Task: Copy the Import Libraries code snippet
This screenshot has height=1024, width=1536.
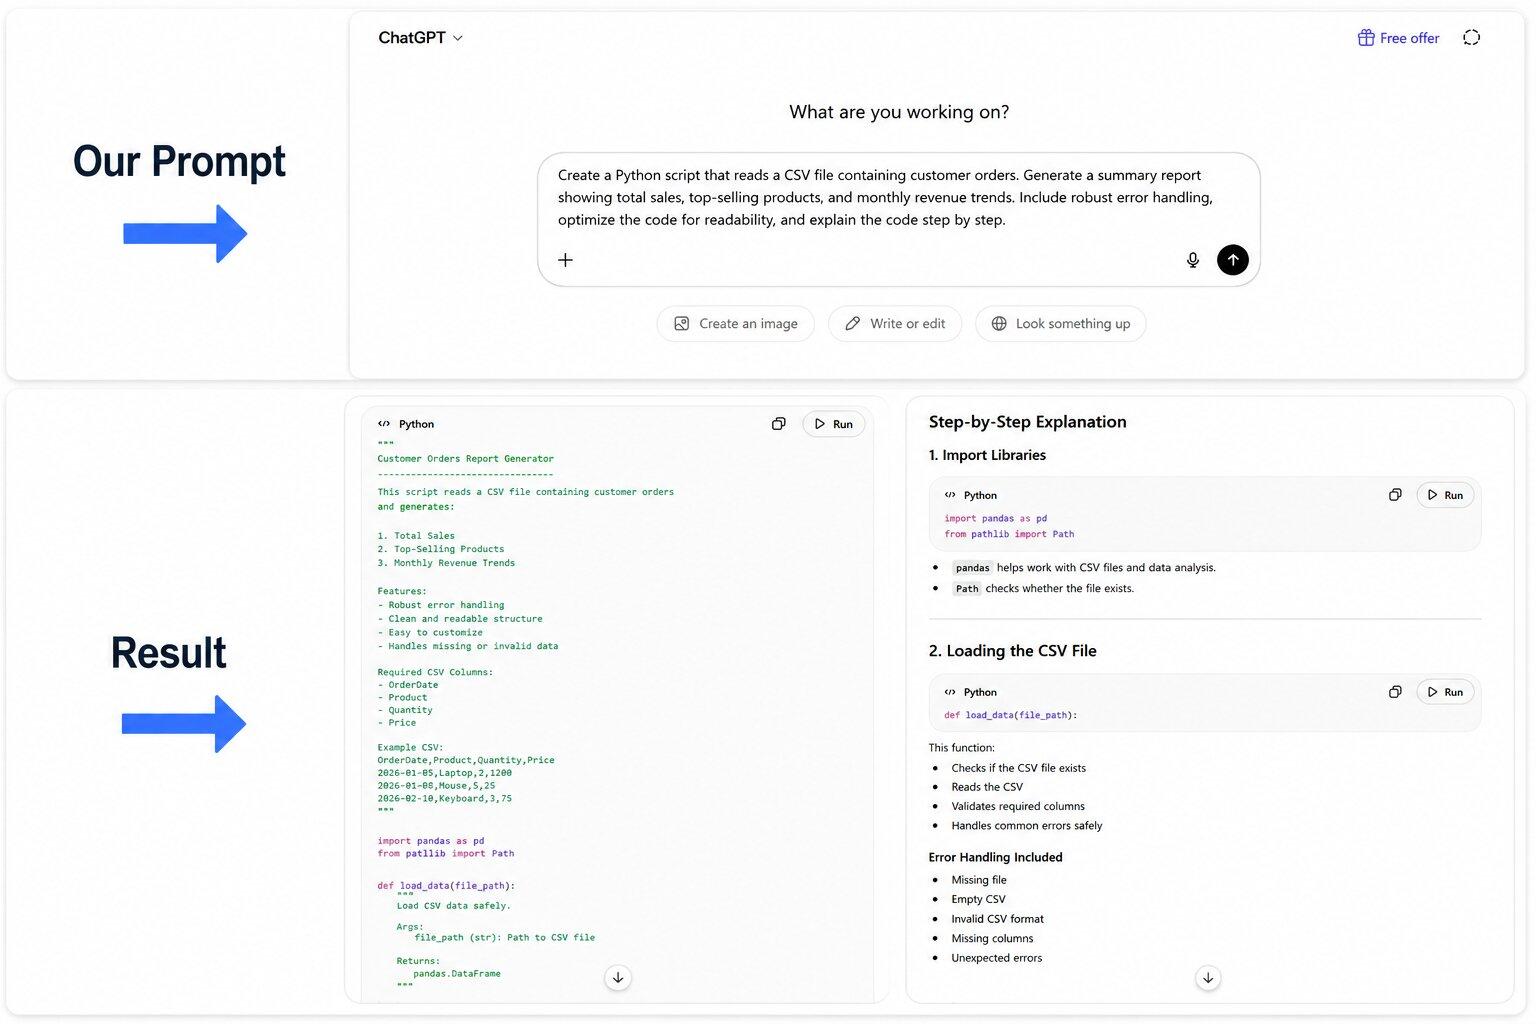Action: coord(1395,495)
